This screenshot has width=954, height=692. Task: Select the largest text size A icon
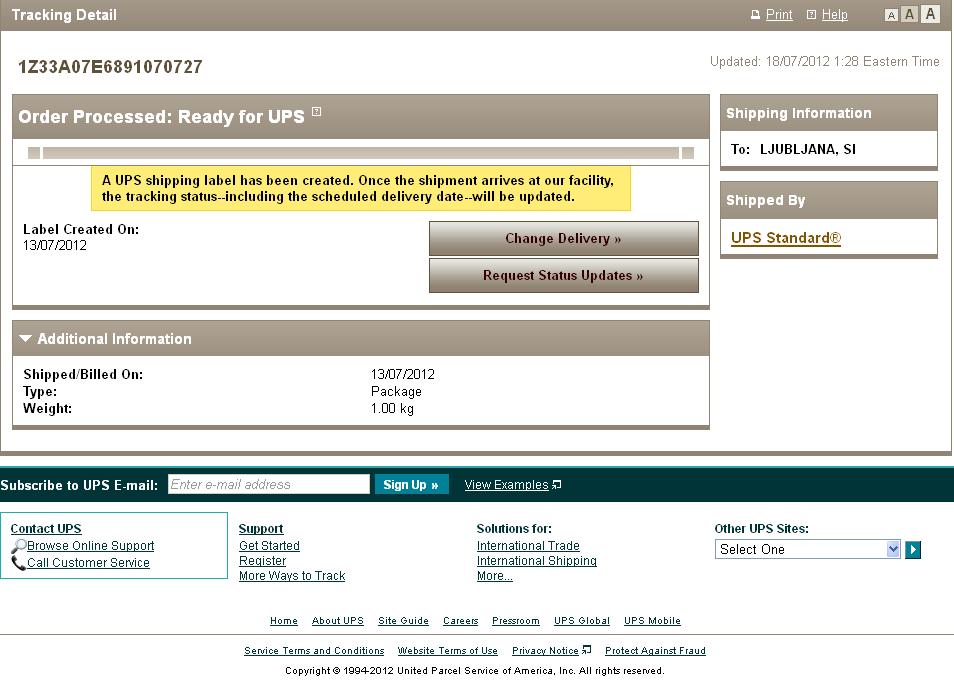pos(930,13)
